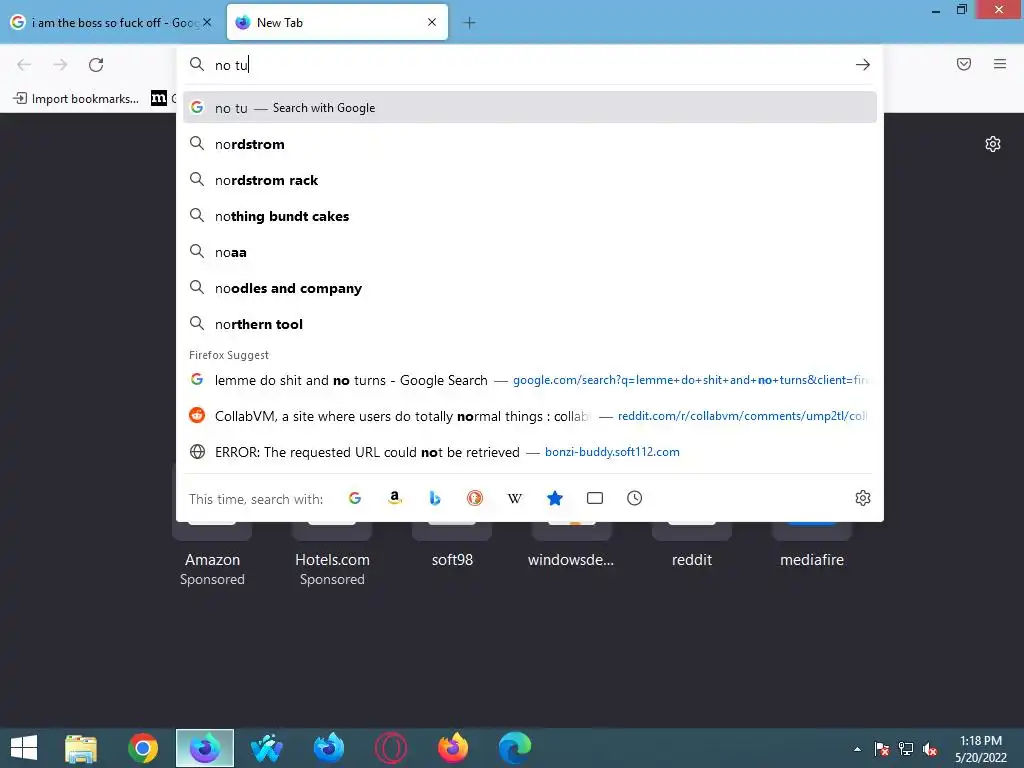1024x768 pixels.
Task: Click the back navigation arrow
Action: pos(24,64)
